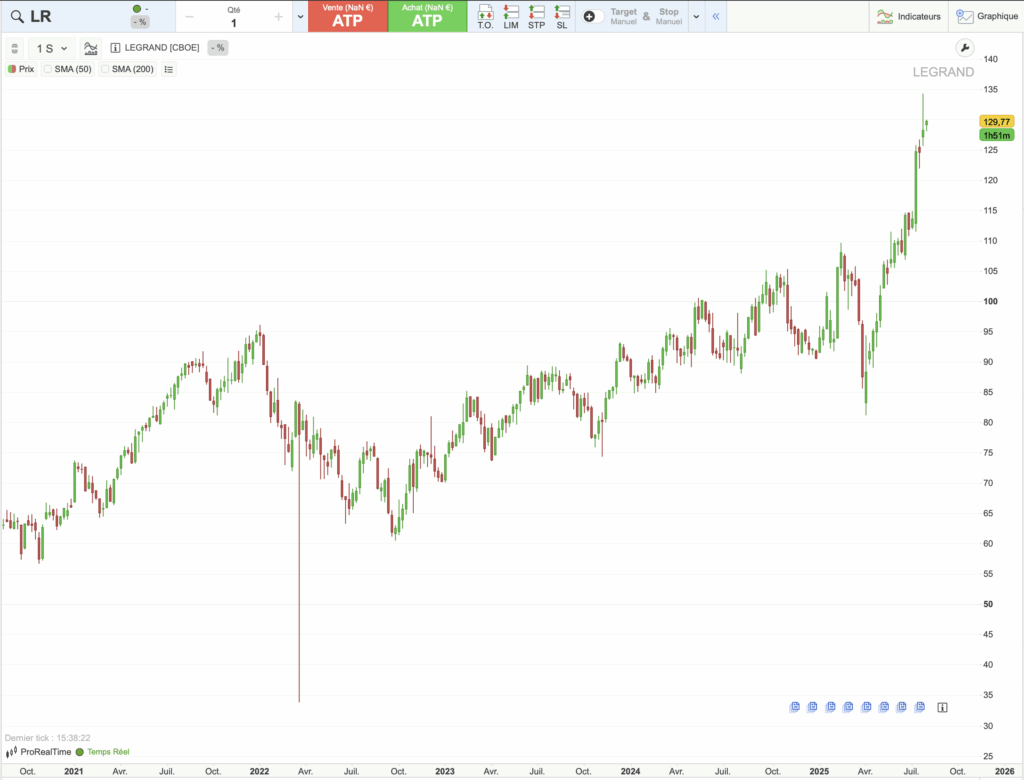
Task: Select the T.O. order type icon
Action: pos(485,16)
